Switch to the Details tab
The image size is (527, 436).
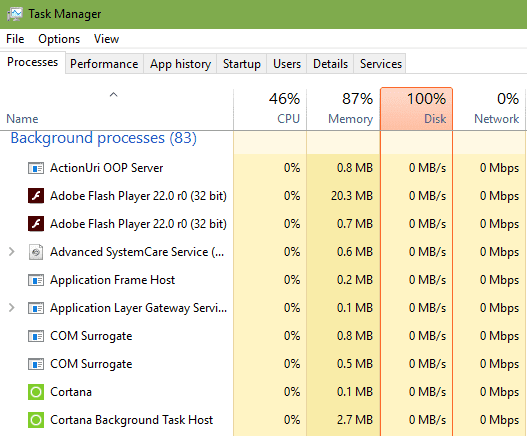click(x=330, y=64)
